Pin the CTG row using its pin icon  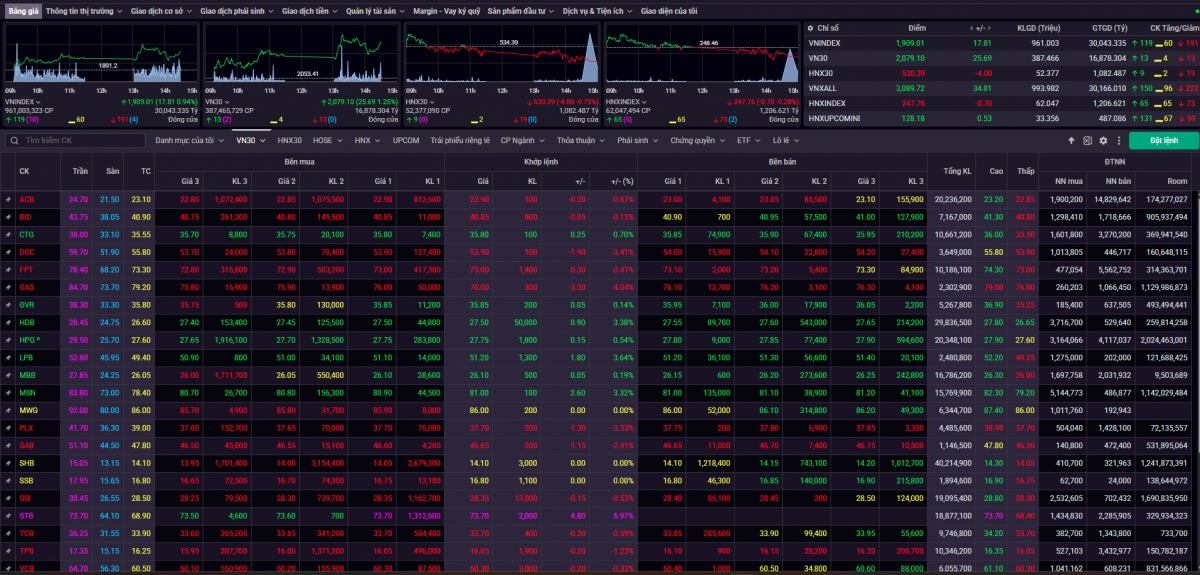point(8,234)
